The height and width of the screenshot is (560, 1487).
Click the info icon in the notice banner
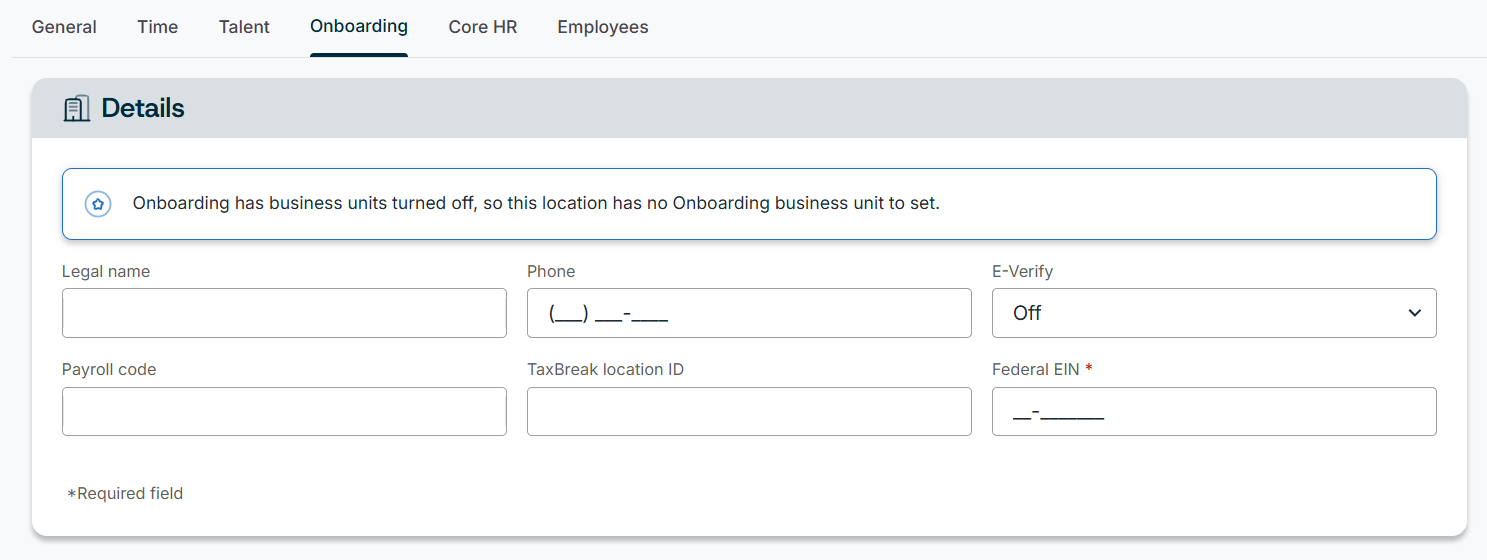98,204
